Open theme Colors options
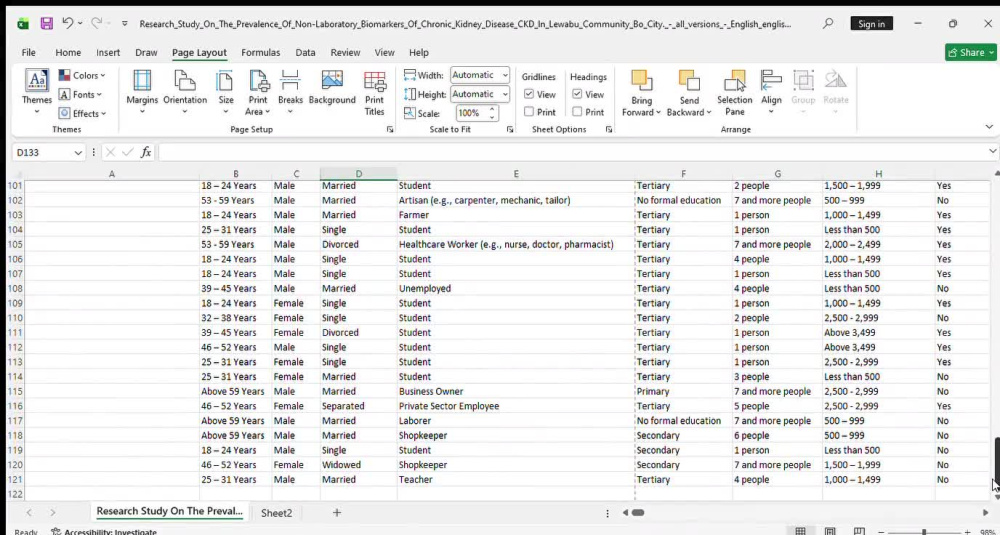Image resolution: width=1000 pixels, height=535 pixels. click(x=82, y=75)
